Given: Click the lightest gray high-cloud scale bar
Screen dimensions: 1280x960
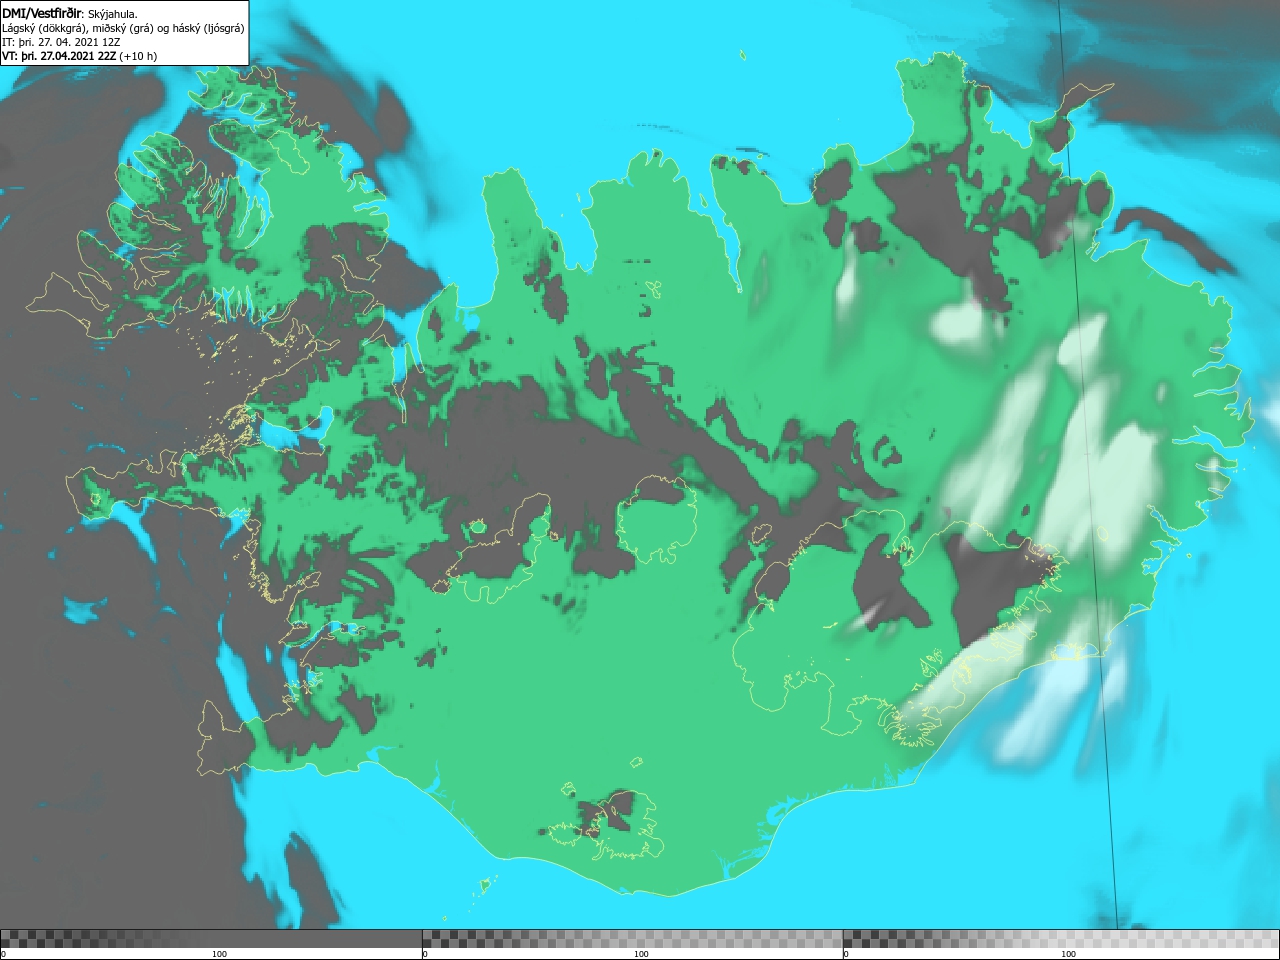Looking at the screenshot, I should pos(1061,938).
